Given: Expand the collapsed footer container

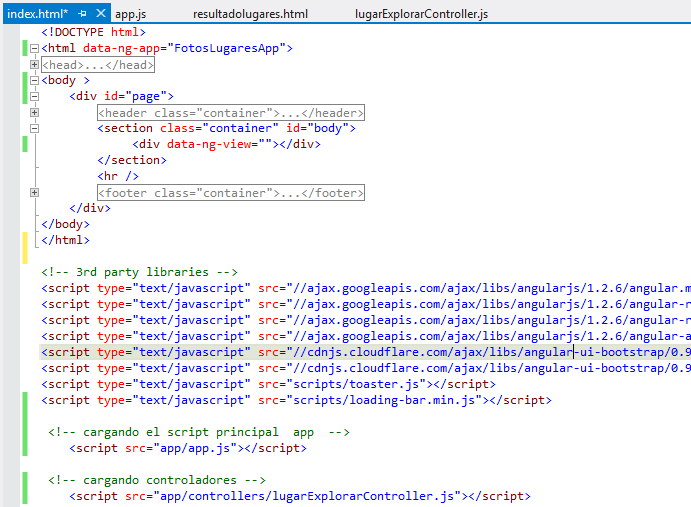Looking at the screenshot, I should point(34,193).
